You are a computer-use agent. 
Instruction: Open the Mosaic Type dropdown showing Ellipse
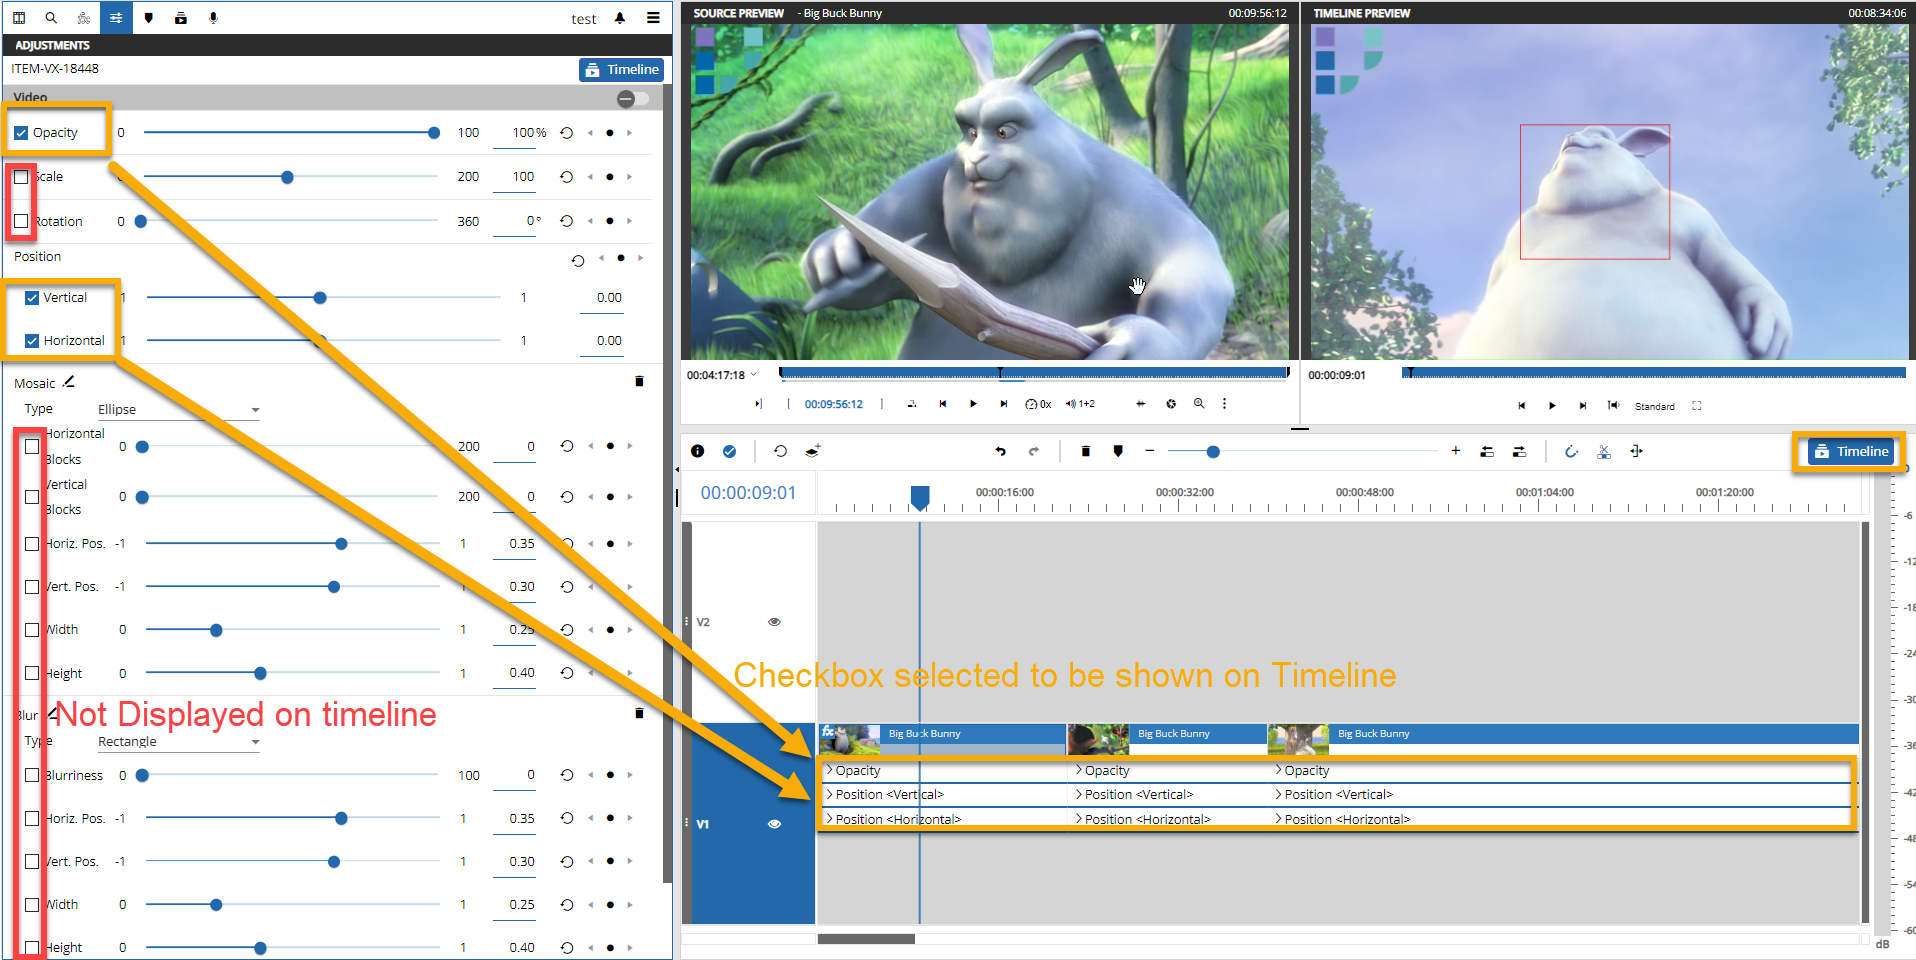click(178, 410)
